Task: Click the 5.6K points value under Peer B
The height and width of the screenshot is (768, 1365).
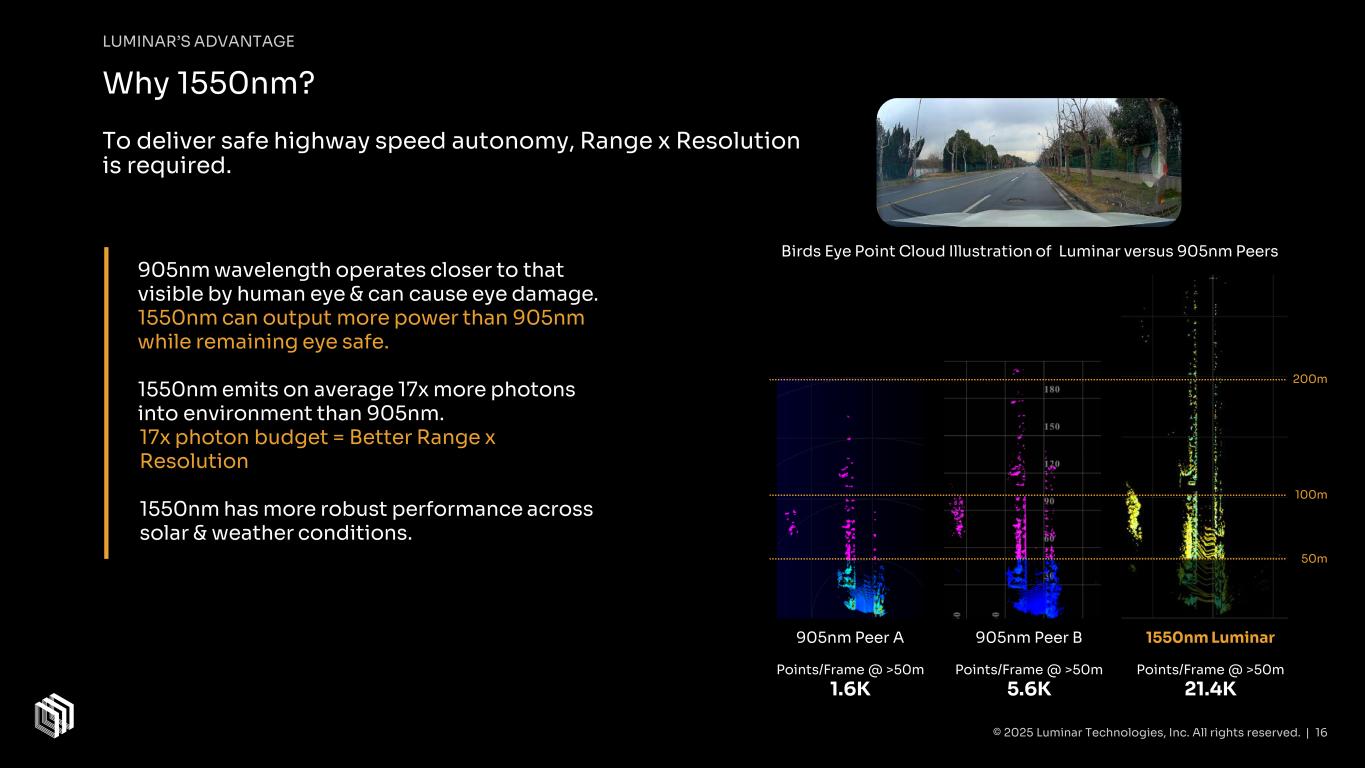Action: coord(1029,689)
